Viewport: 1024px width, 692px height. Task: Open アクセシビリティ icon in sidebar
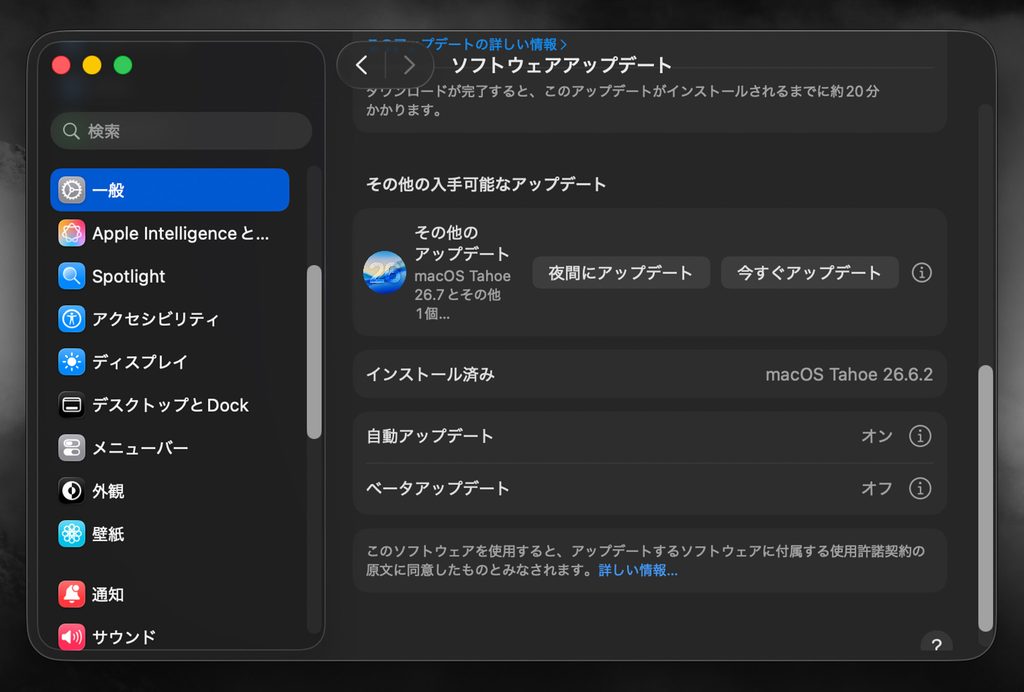[72, 319]
